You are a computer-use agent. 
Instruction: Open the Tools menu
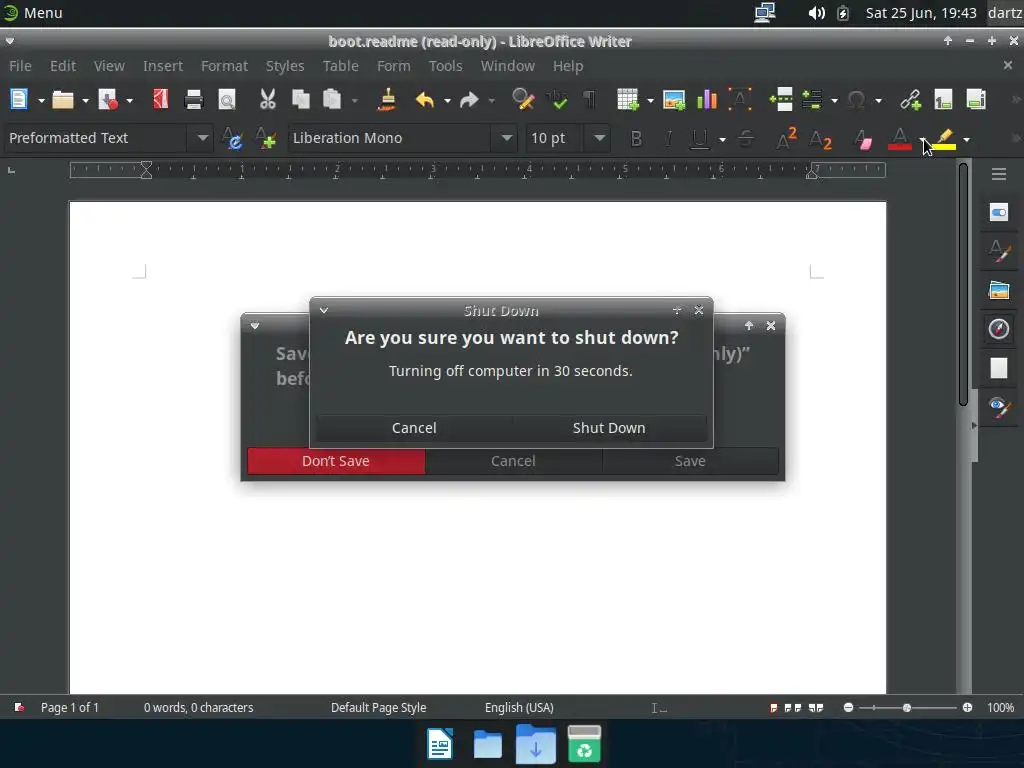click(x=445, y=66)
